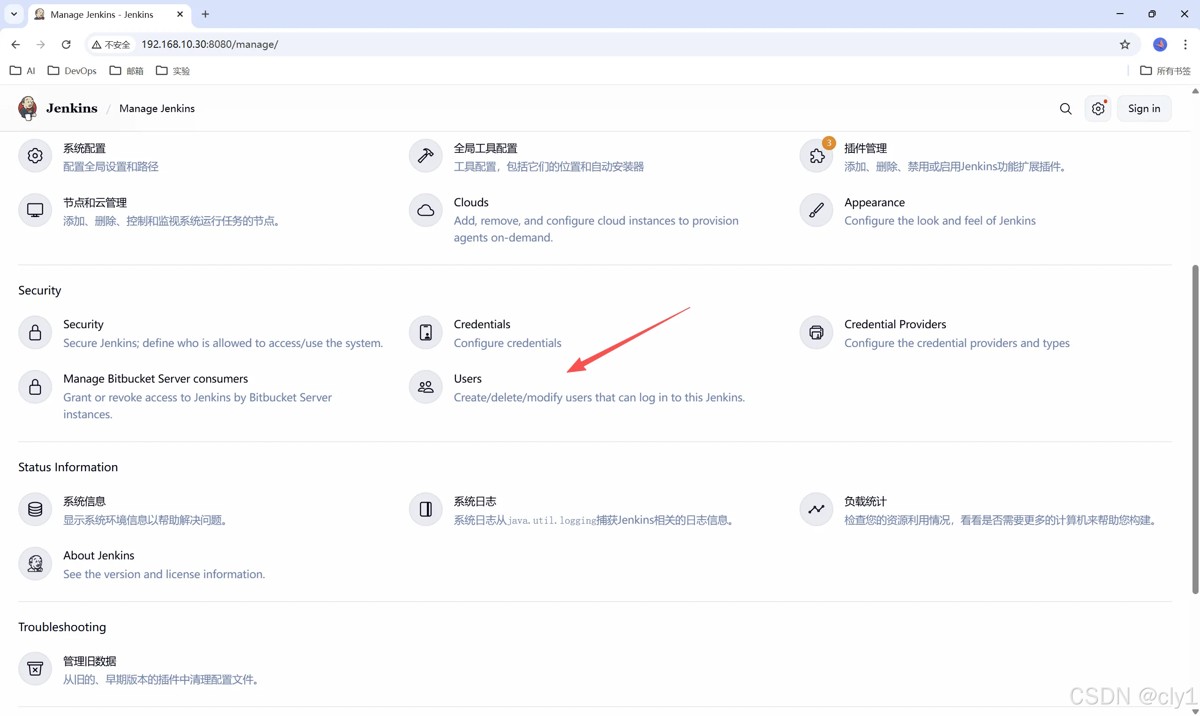1200x716 pixels.
Task: Open the 插件管理 puzzle icon
Action: coord(817,156)
